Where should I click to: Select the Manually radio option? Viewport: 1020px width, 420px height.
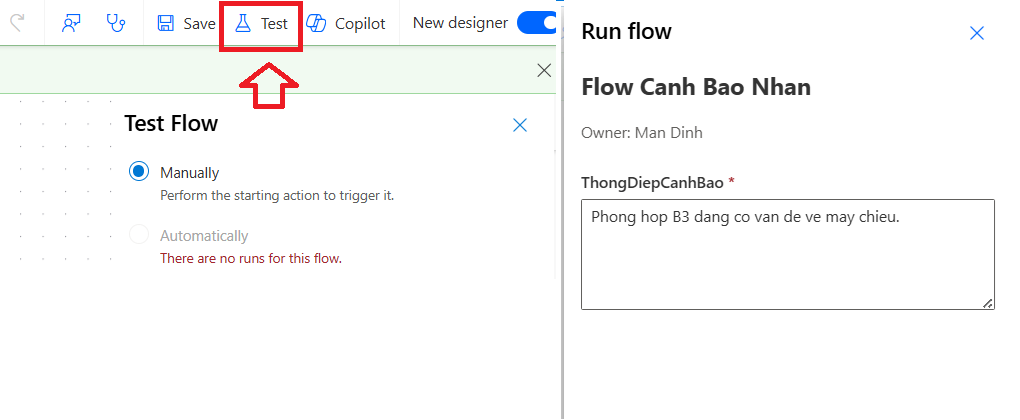point(139,172)
